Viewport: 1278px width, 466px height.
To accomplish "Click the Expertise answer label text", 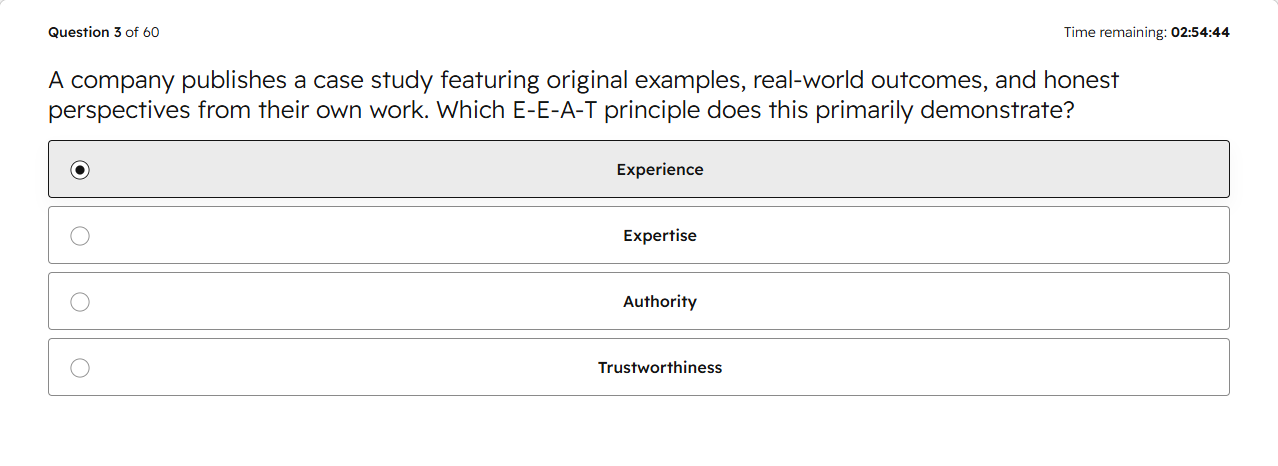I will [660, 236].
